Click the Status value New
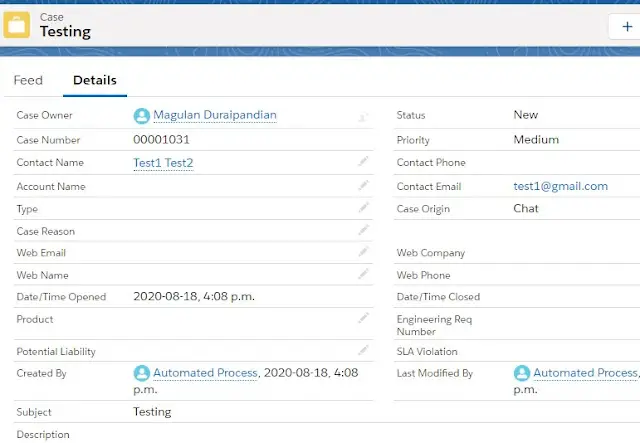Image resolution: width=640 pixels, height=443 pixels. (526, 115)
